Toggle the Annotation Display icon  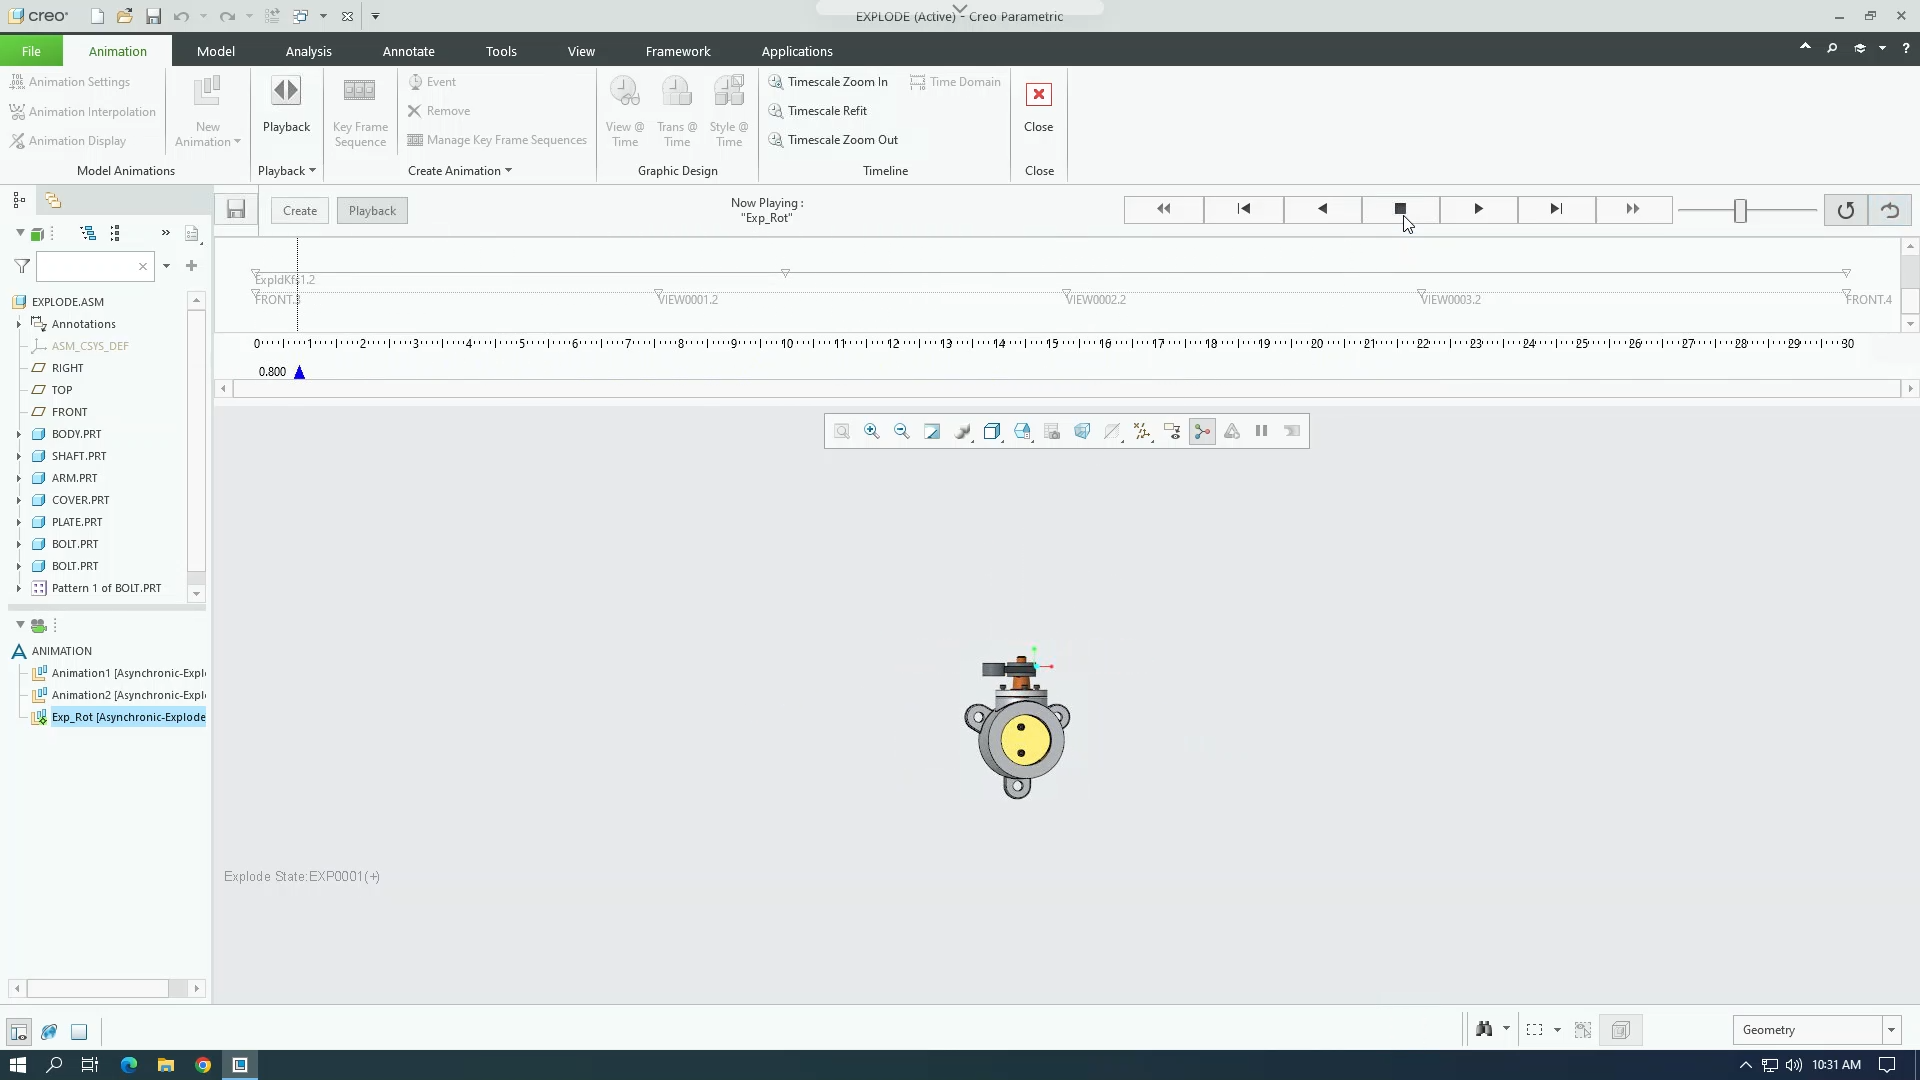[1172, 431]
